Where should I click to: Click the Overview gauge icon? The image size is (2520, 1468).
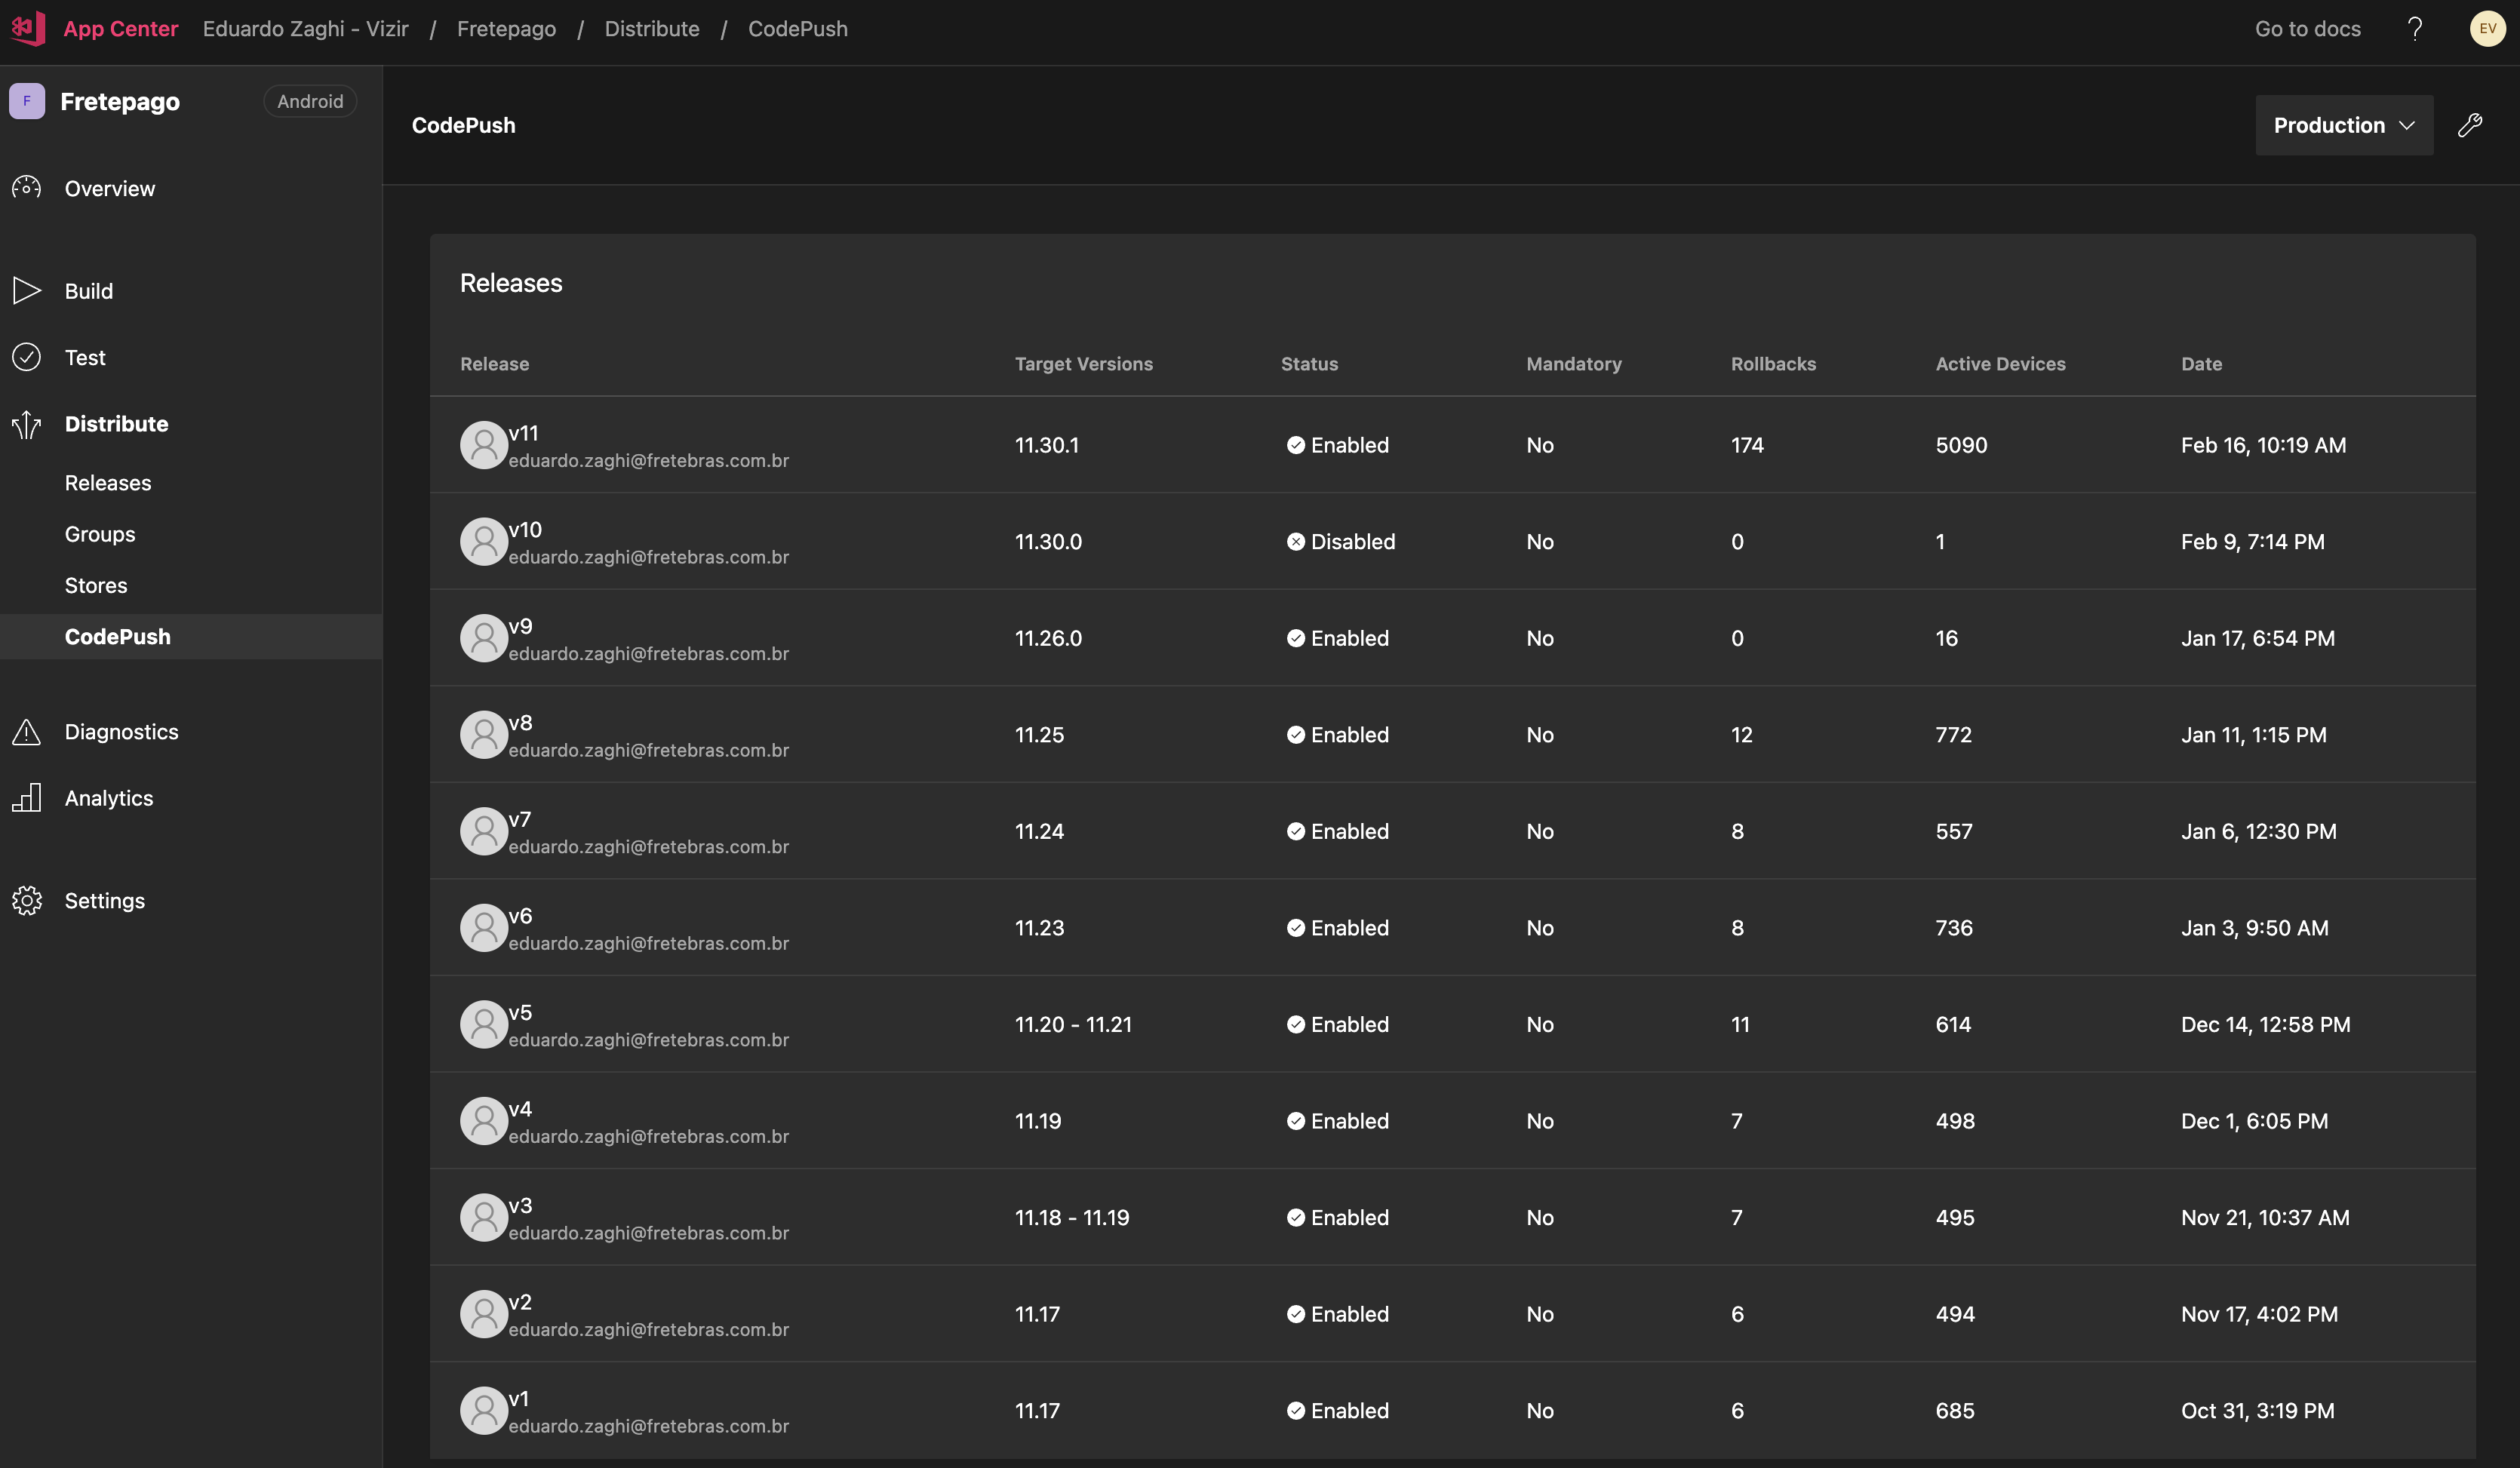pyautogui.click(x=27, y=188)
